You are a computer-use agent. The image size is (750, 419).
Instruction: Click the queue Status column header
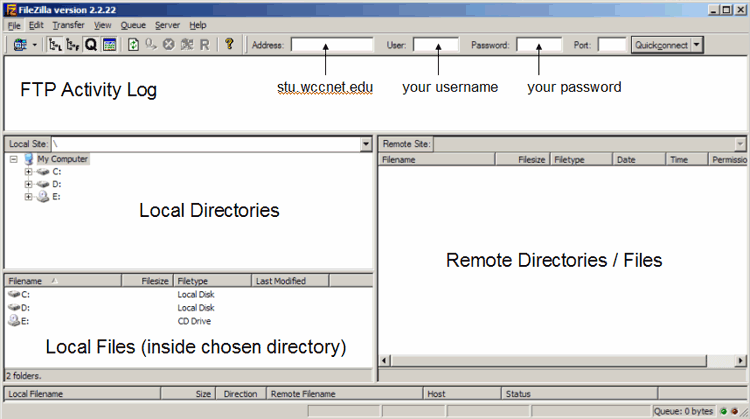[579, 394]
